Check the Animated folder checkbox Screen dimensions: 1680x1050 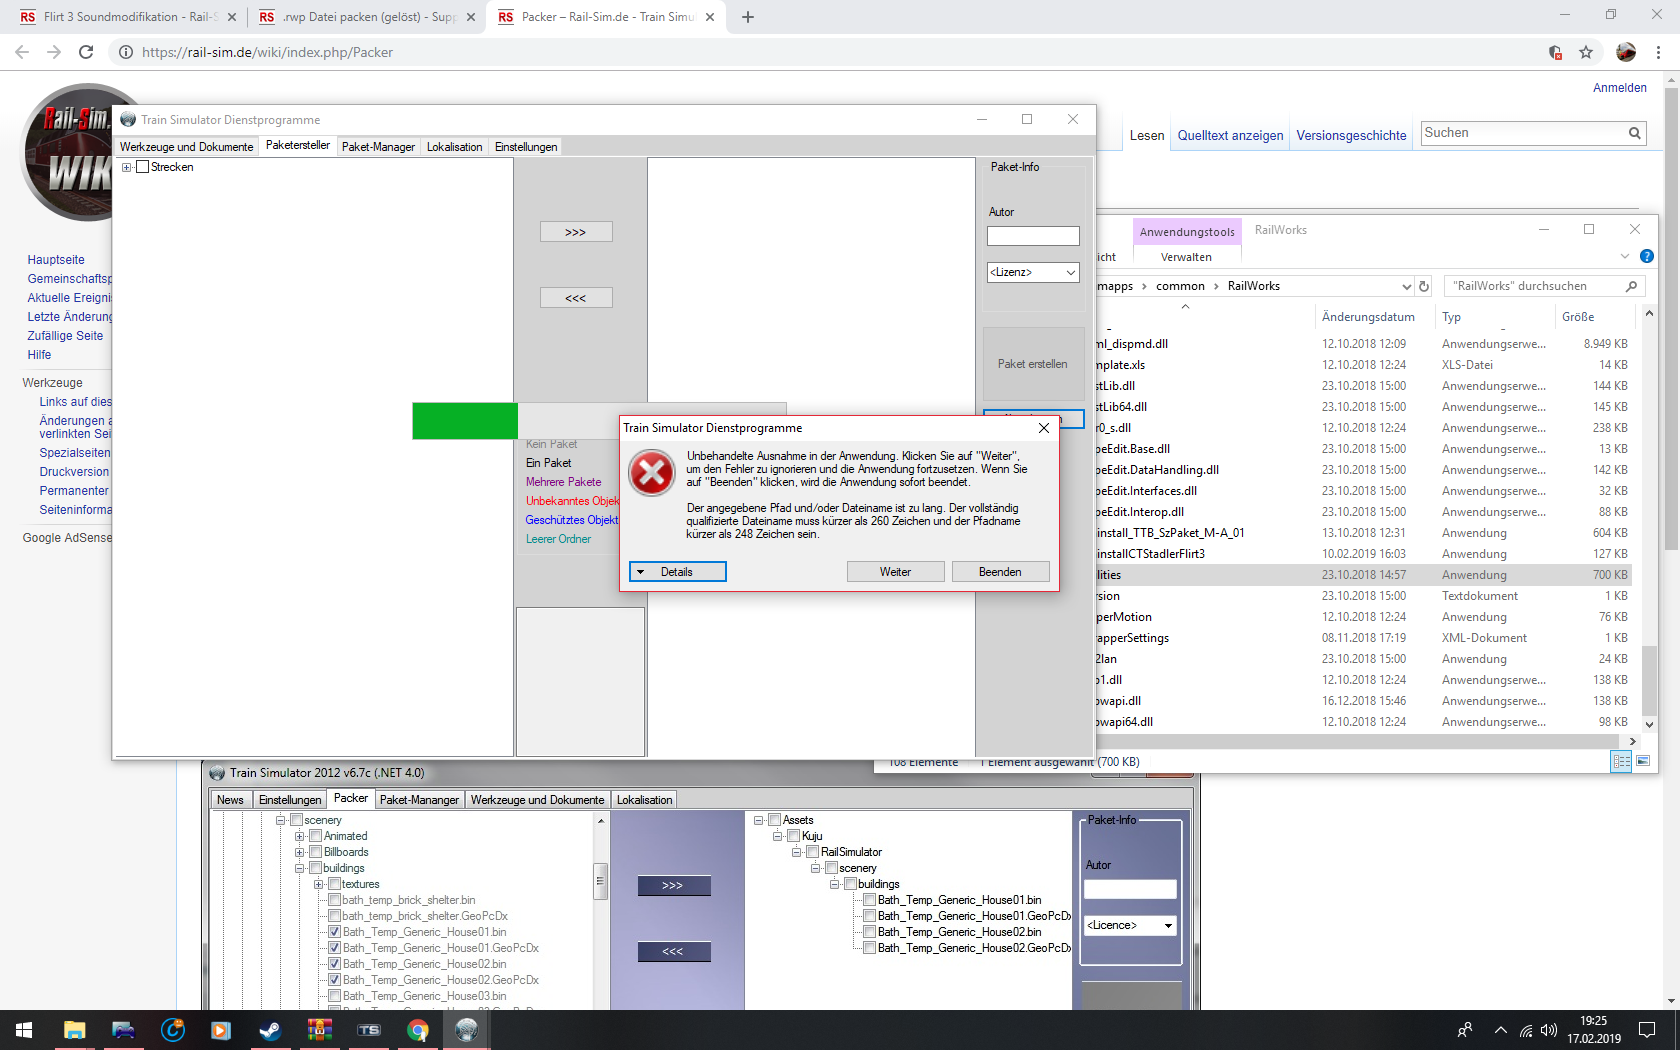(316, 836)
